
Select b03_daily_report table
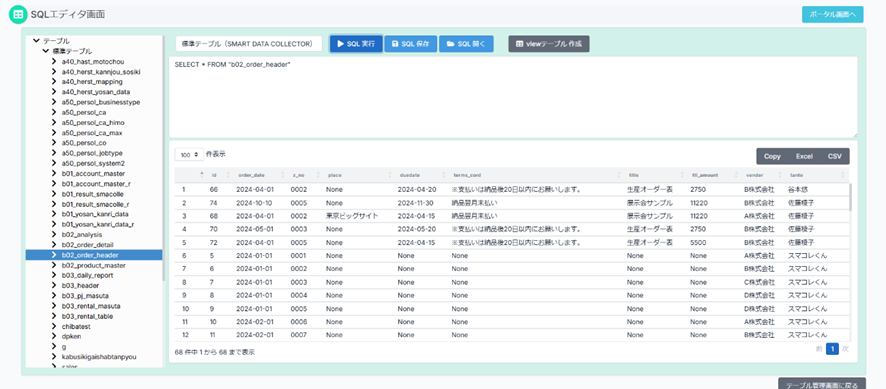coord(87,275)
